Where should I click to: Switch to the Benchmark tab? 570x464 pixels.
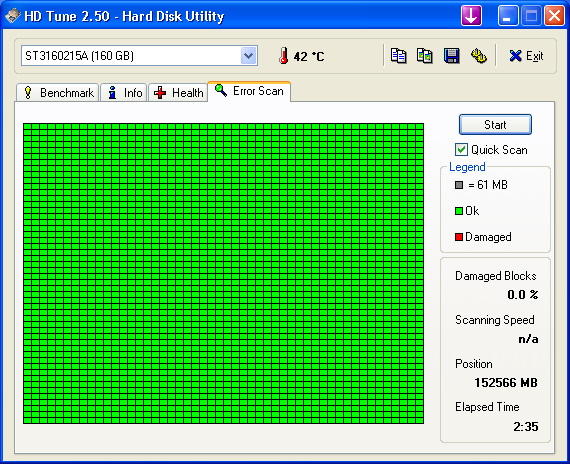(x=57, y=92)
